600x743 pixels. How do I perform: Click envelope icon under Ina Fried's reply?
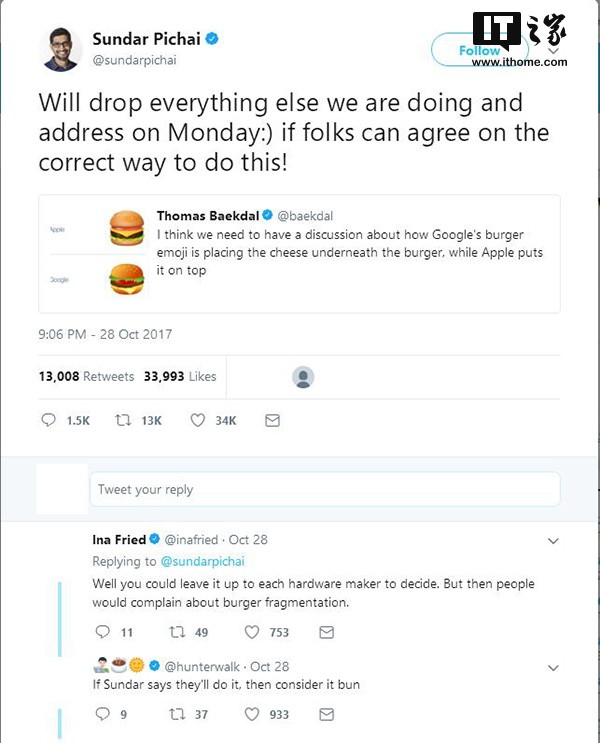coord(326,632)
